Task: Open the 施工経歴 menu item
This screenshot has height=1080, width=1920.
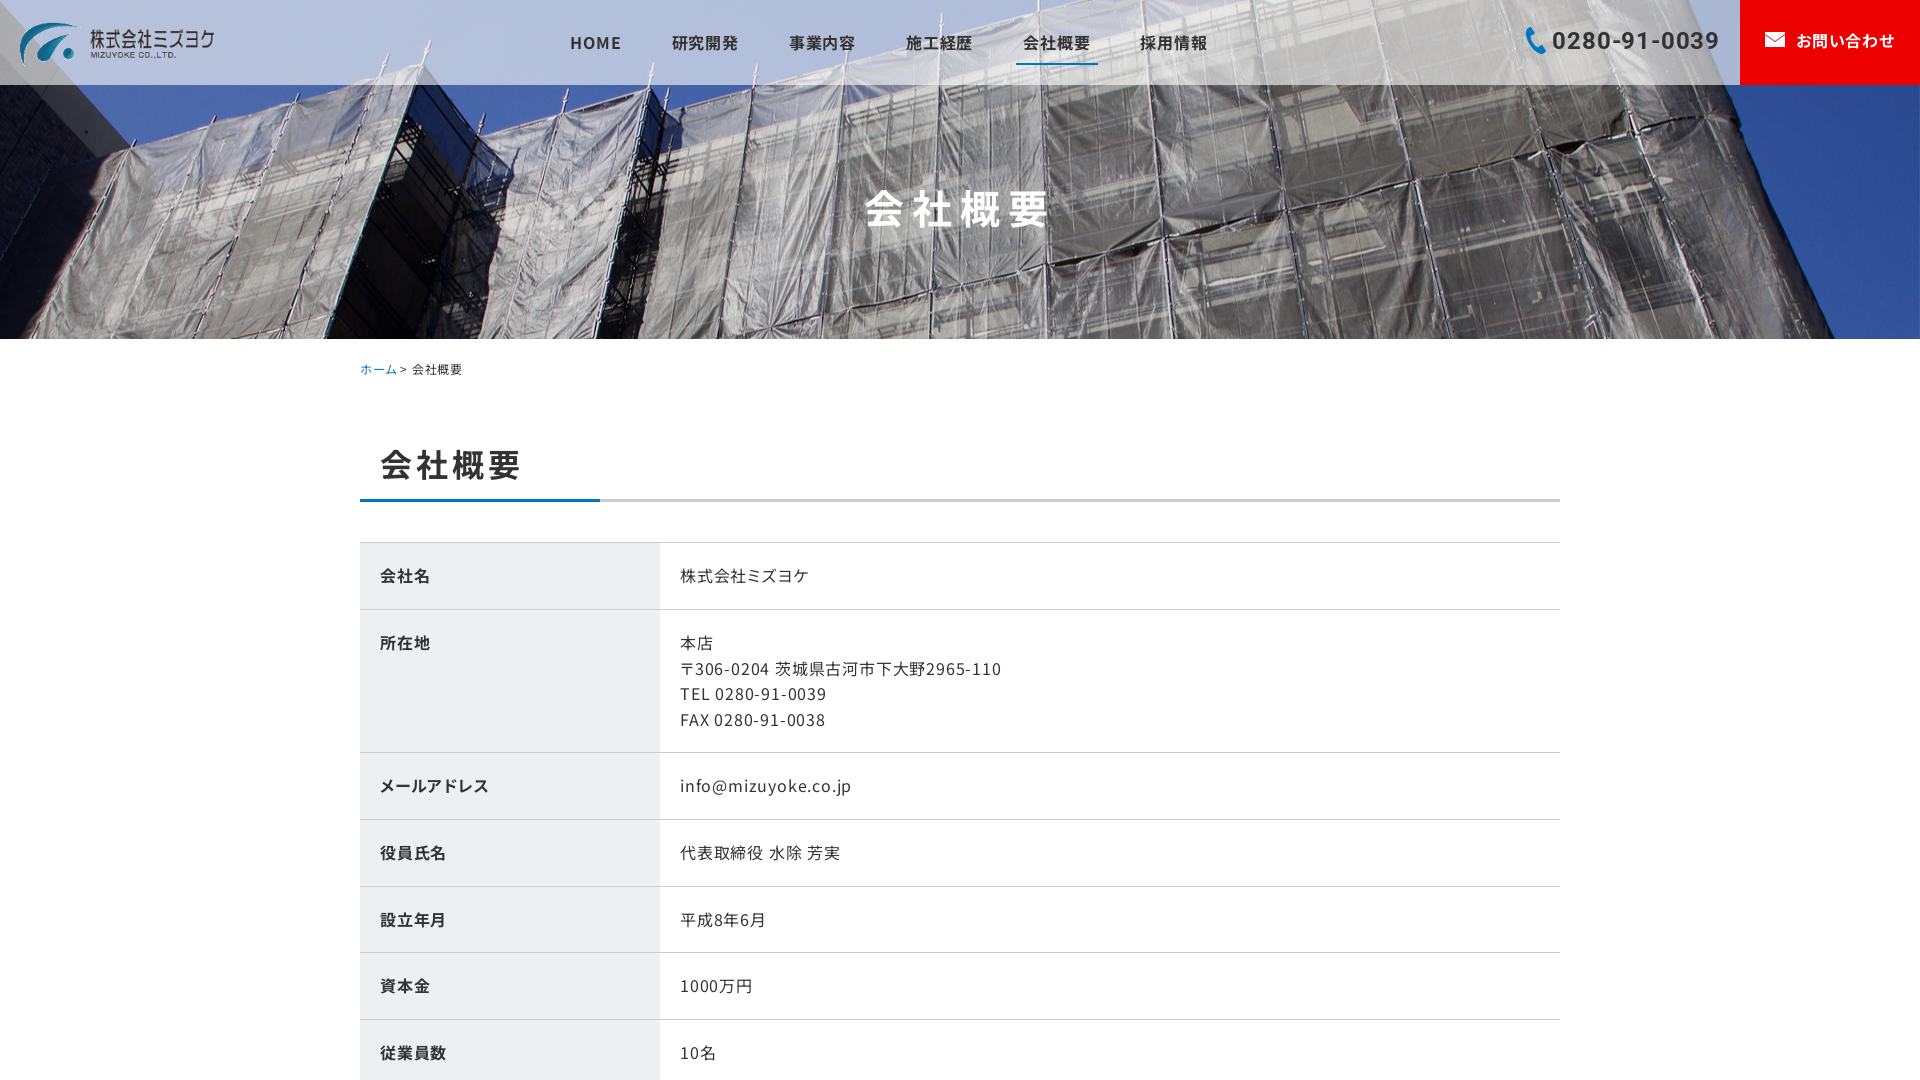Action: tap(939, 43)
